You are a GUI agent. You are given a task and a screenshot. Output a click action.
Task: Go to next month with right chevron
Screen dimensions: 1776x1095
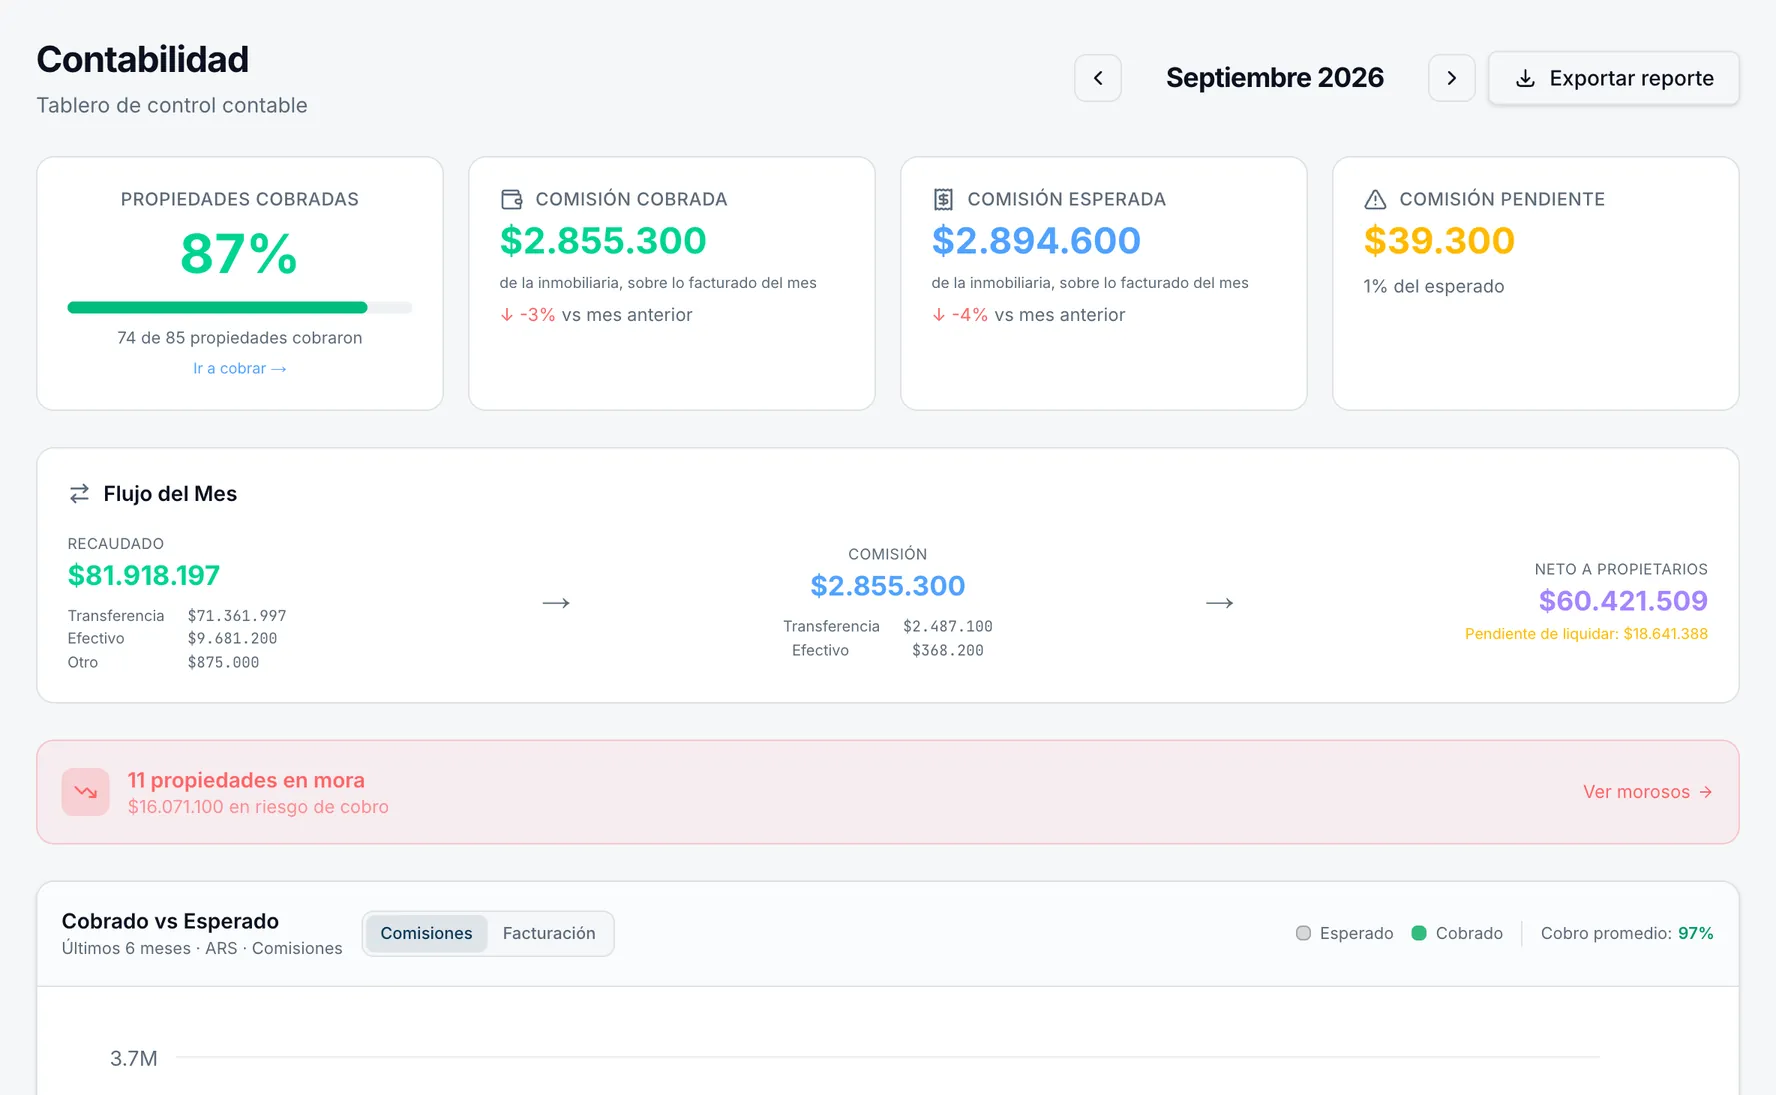[x=1452, y=78]
